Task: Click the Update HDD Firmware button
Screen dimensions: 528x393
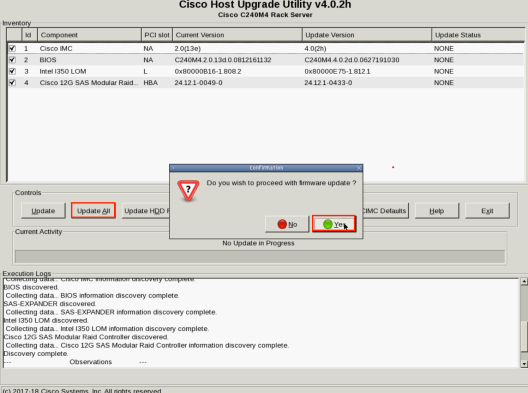Action: point(146,211)
